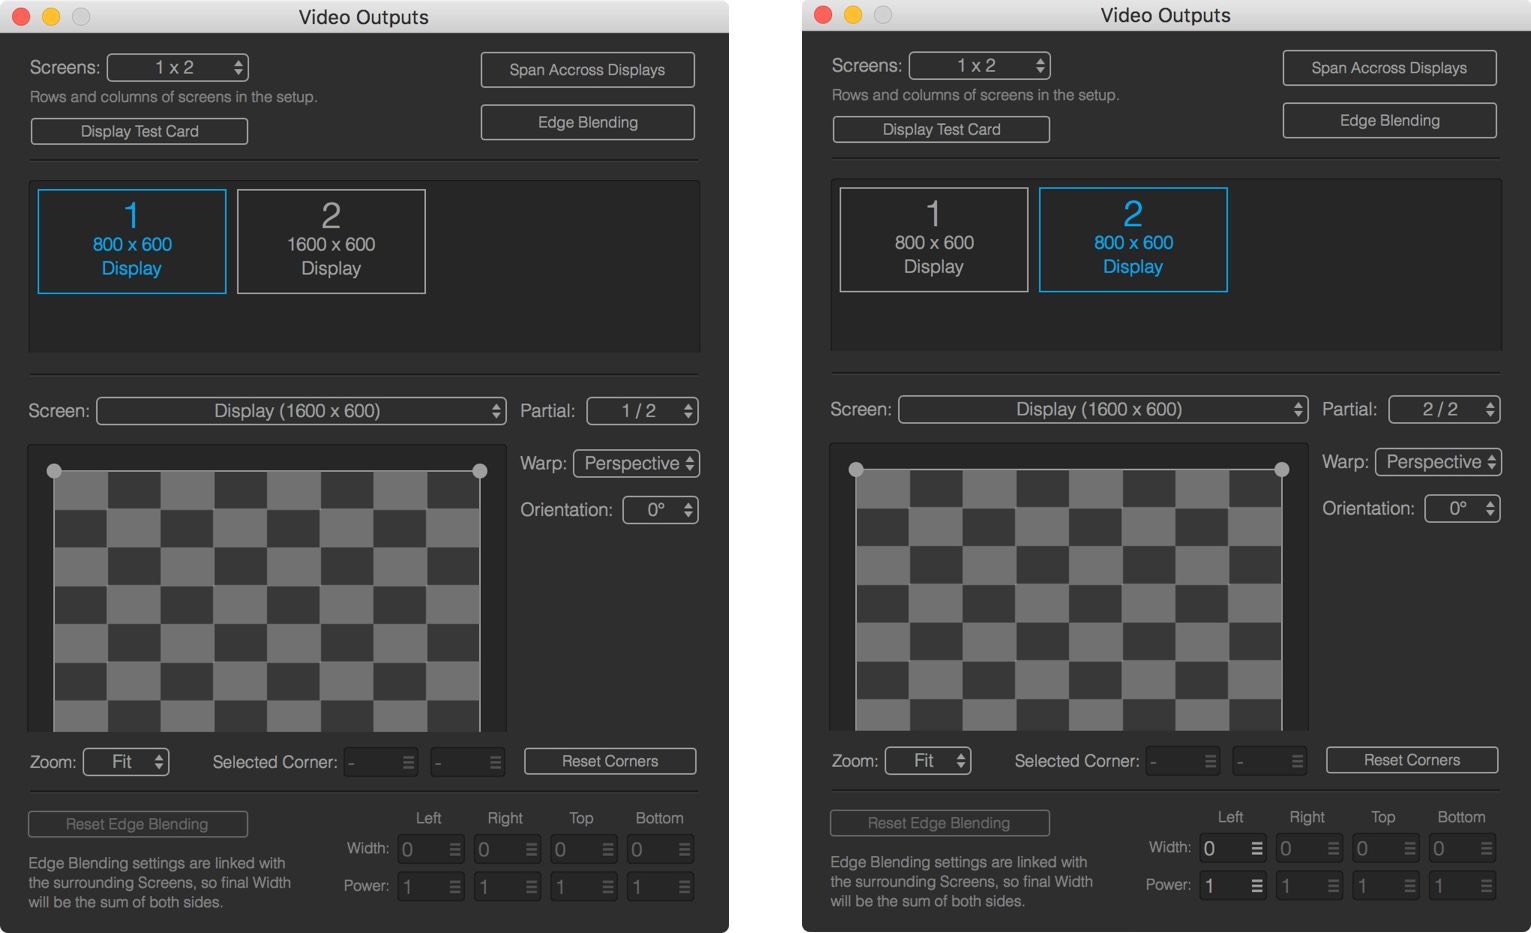Select screen 1 thumbnail in right window
This screenshot has height=933, width=1531.
934,239
